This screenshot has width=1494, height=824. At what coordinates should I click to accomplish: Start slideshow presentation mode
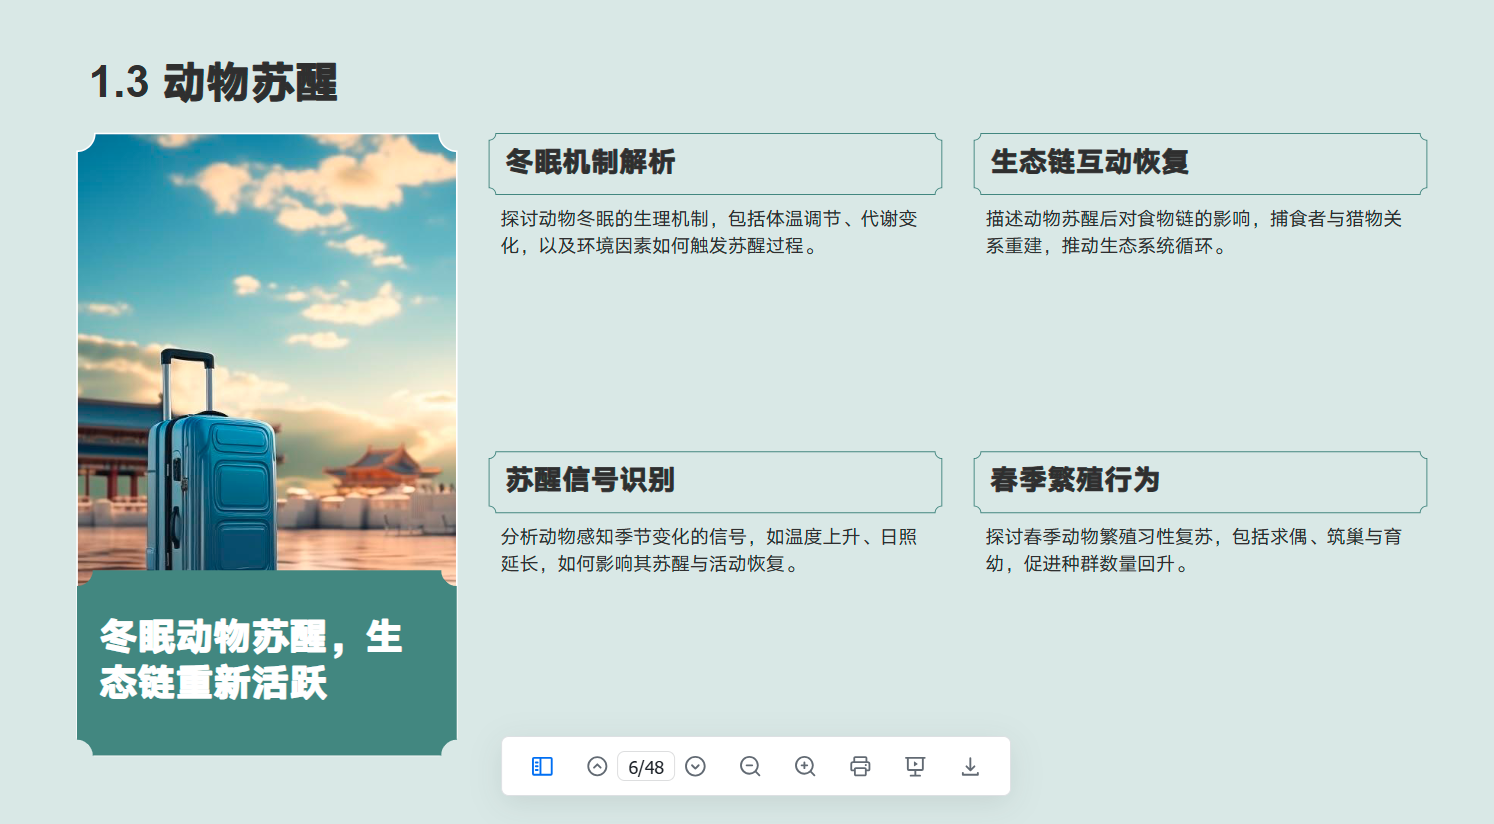(915, 766)
